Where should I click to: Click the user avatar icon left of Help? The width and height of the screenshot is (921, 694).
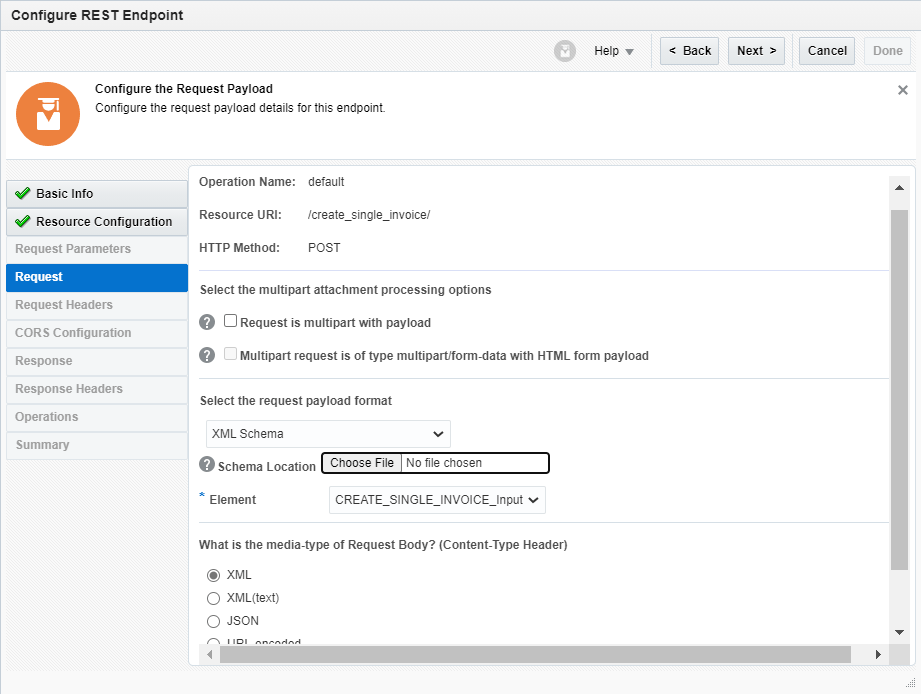point(565,51)
